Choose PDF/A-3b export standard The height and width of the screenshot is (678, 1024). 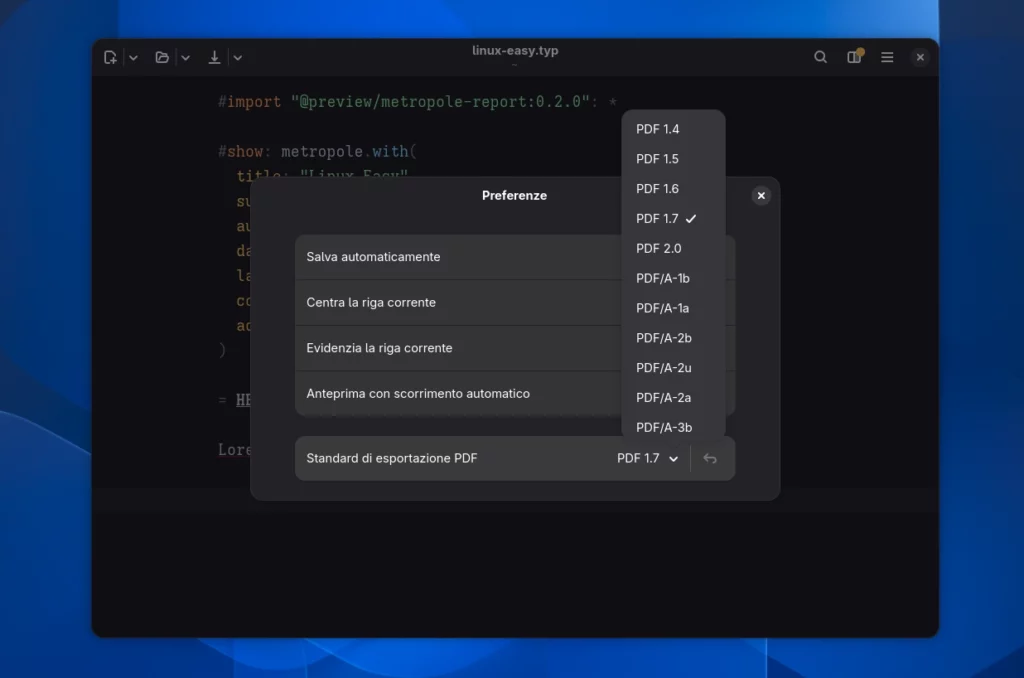pos(673,427)
